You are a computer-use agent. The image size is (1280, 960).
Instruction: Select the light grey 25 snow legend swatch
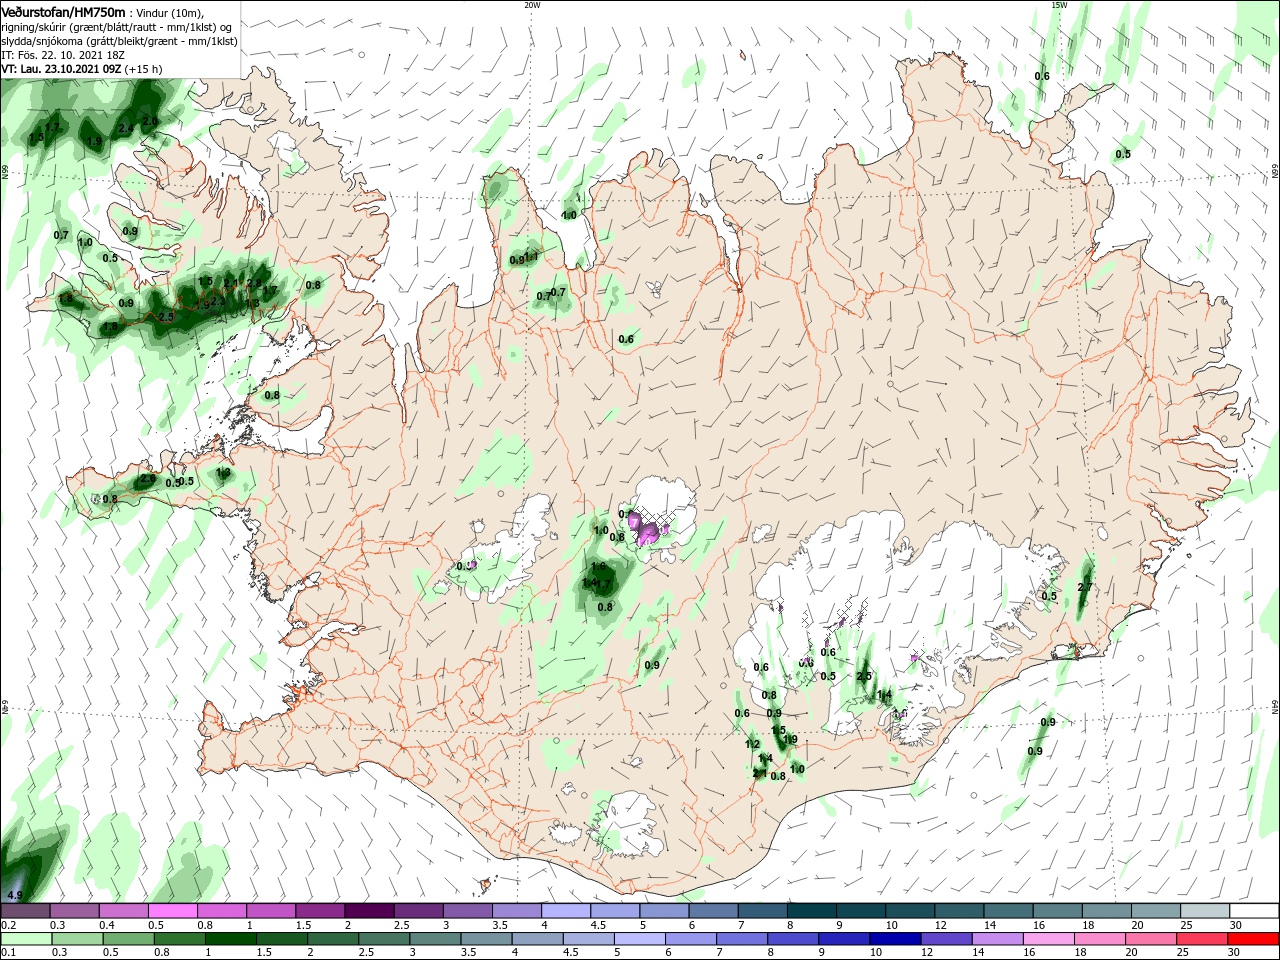tap(1205, 911)
